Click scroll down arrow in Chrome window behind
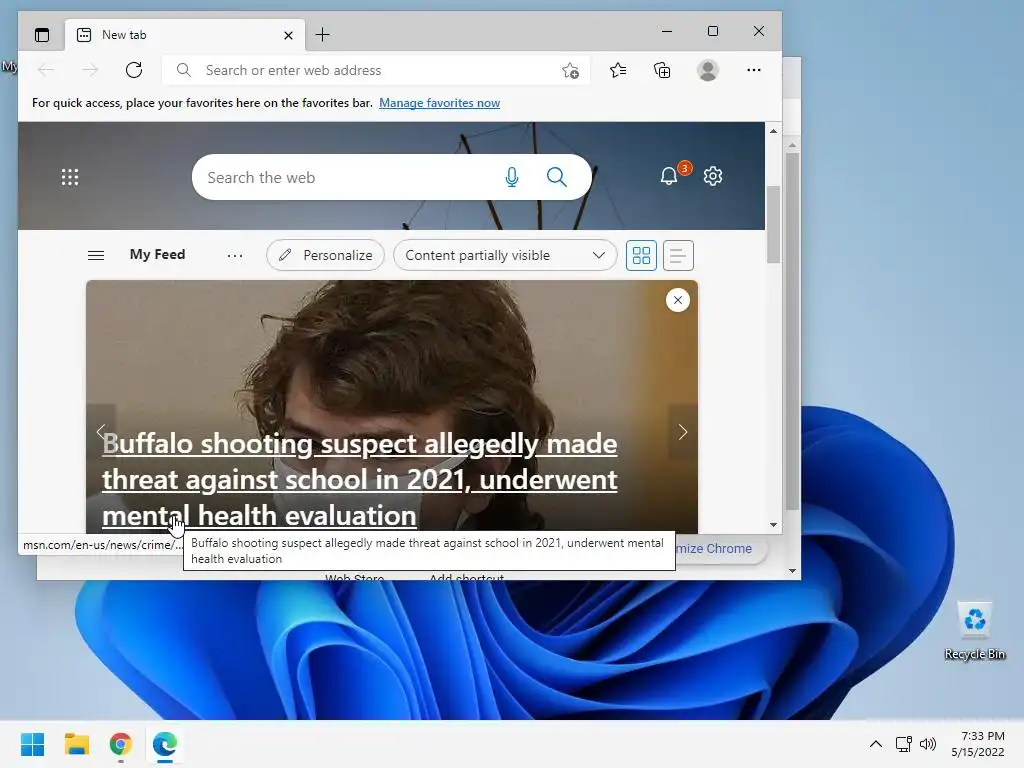Image resolution: width=1024 pixels, height=768 pixels. tap(792, 571)
